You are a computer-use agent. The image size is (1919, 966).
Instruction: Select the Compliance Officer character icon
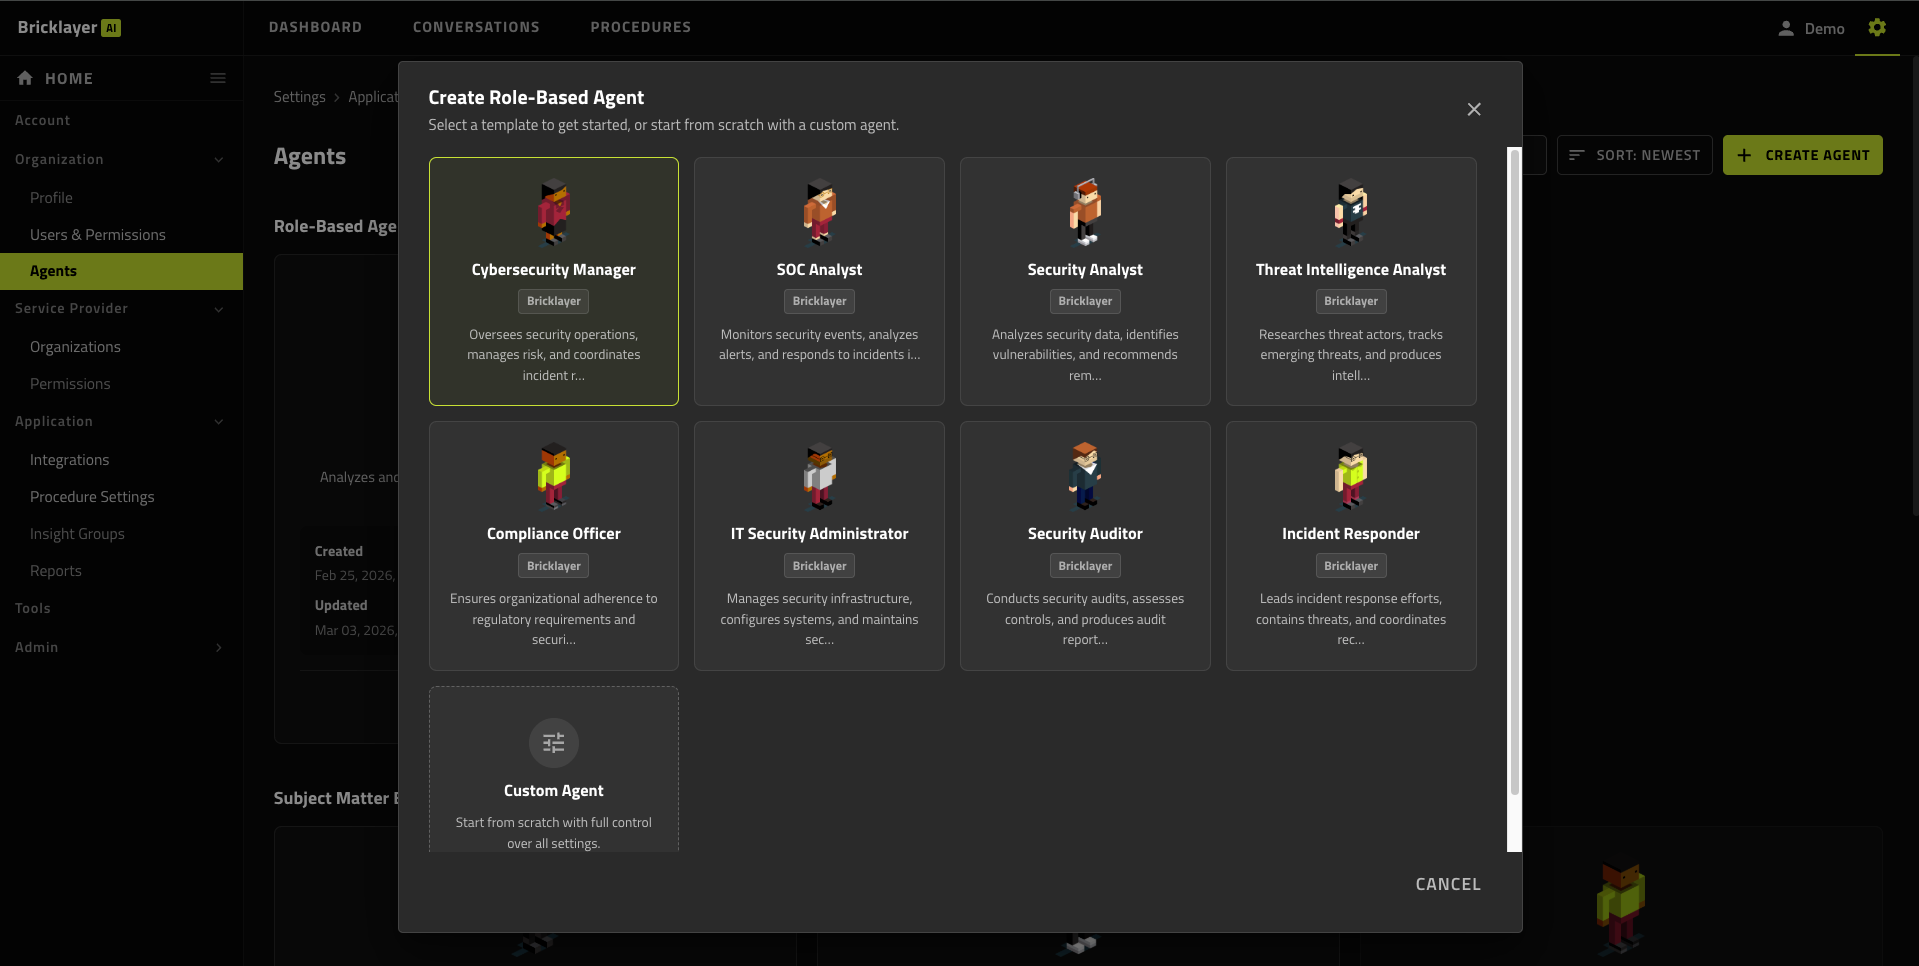[x=553, y=476]
